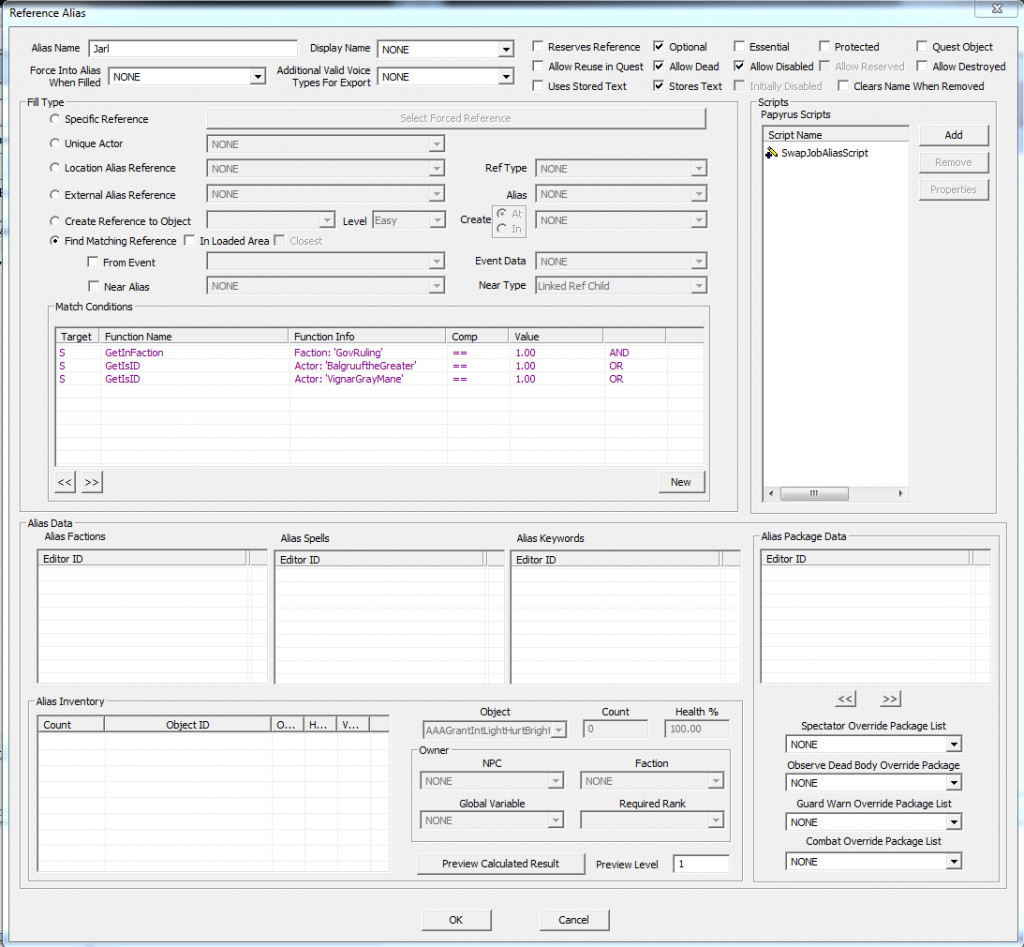The height and width of the screenshot is (947, 1024).
Task: Select the Unique Actor fill type
Action: pos(55,144)
